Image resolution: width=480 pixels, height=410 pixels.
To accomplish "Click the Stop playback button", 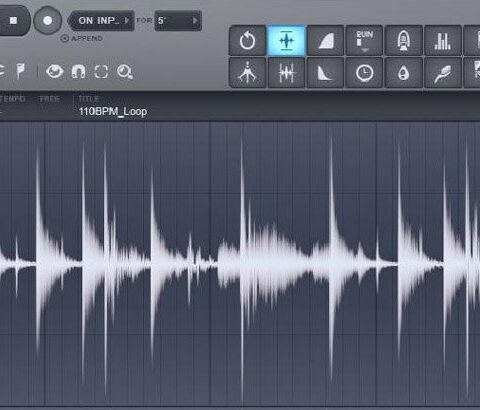I will click(x=13, y=21).
